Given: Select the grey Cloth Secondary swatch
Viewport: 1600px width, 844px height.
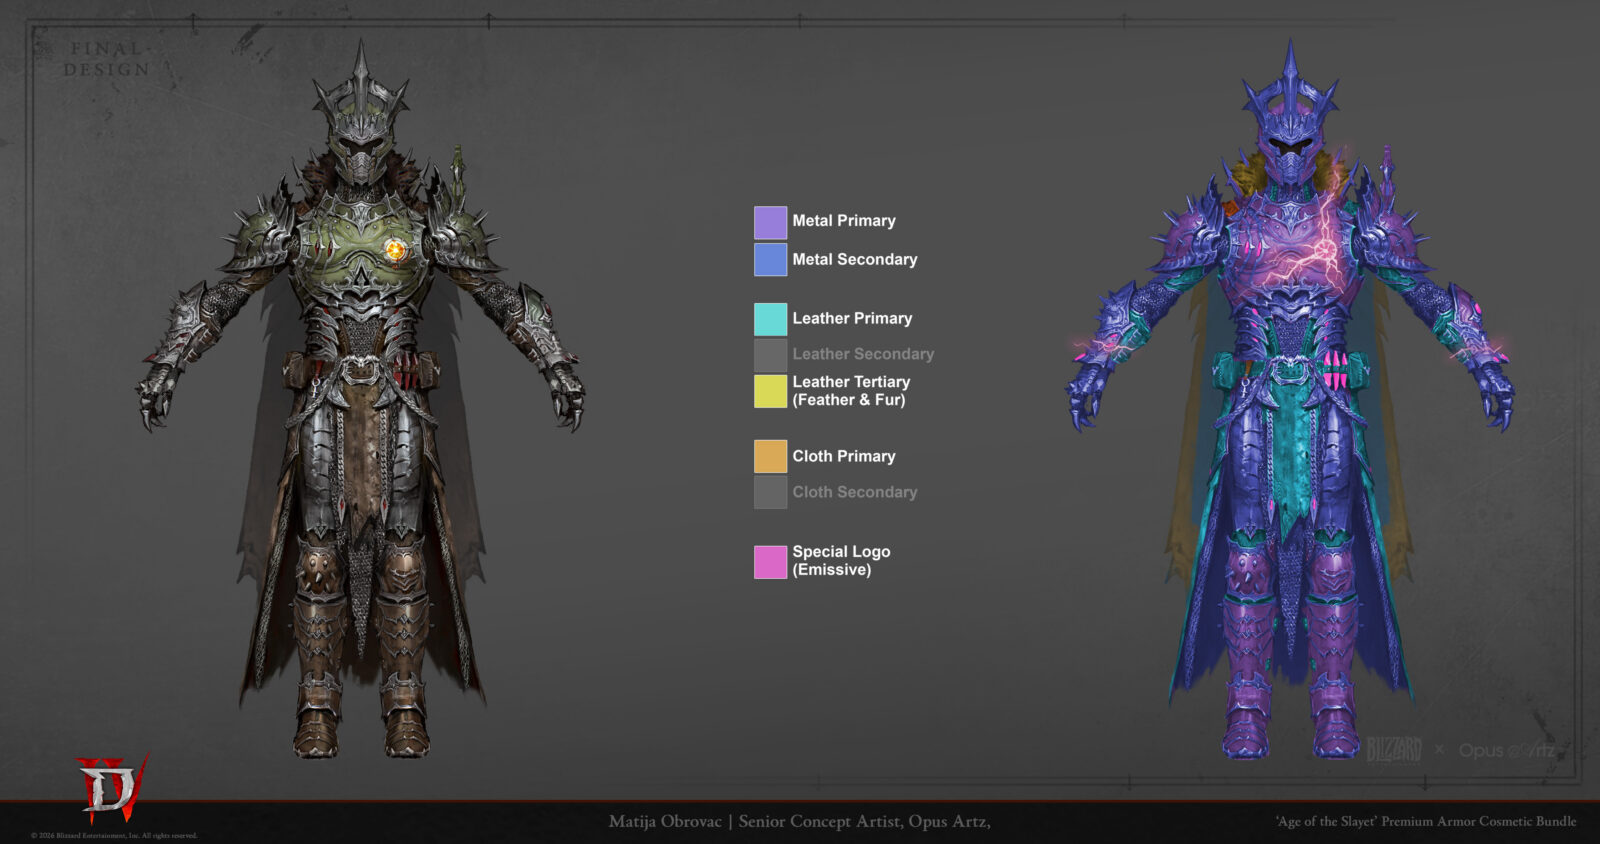Looking at the screenshot, I should pos(770,492).
